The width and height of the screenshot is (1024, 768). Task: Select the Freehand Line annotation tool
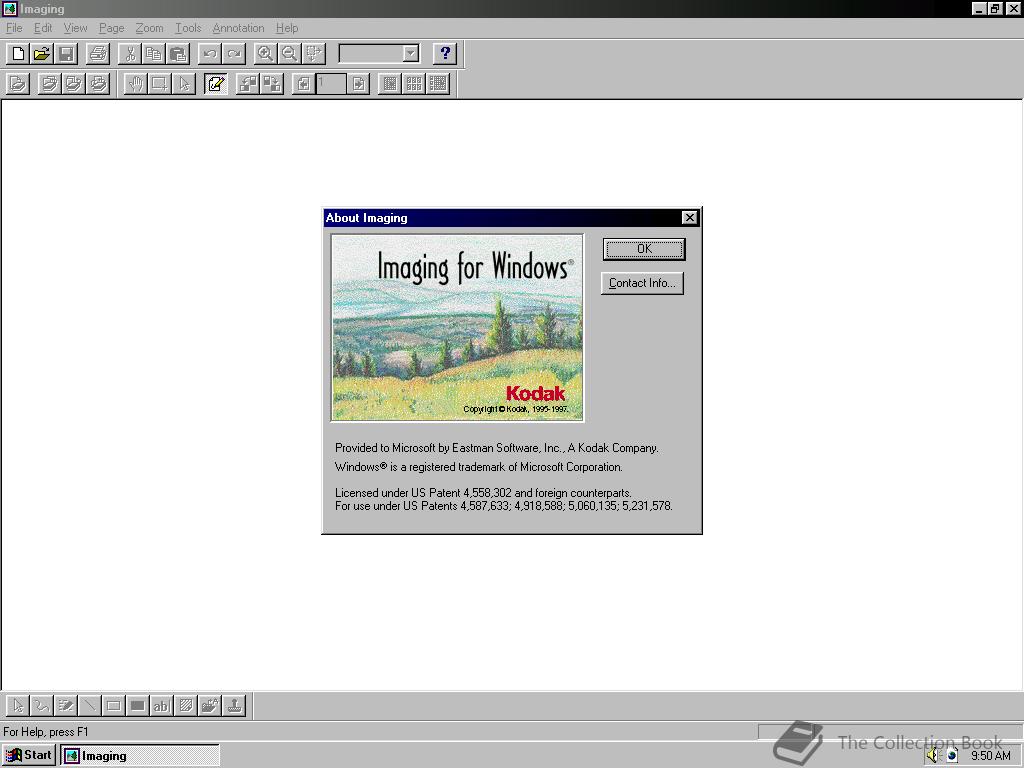(x=42, y=705)
